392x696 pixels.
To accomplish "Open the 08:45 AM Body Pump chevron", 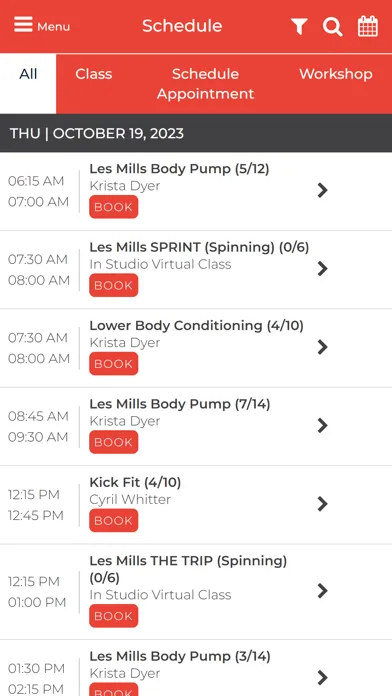I will point(322,425).
